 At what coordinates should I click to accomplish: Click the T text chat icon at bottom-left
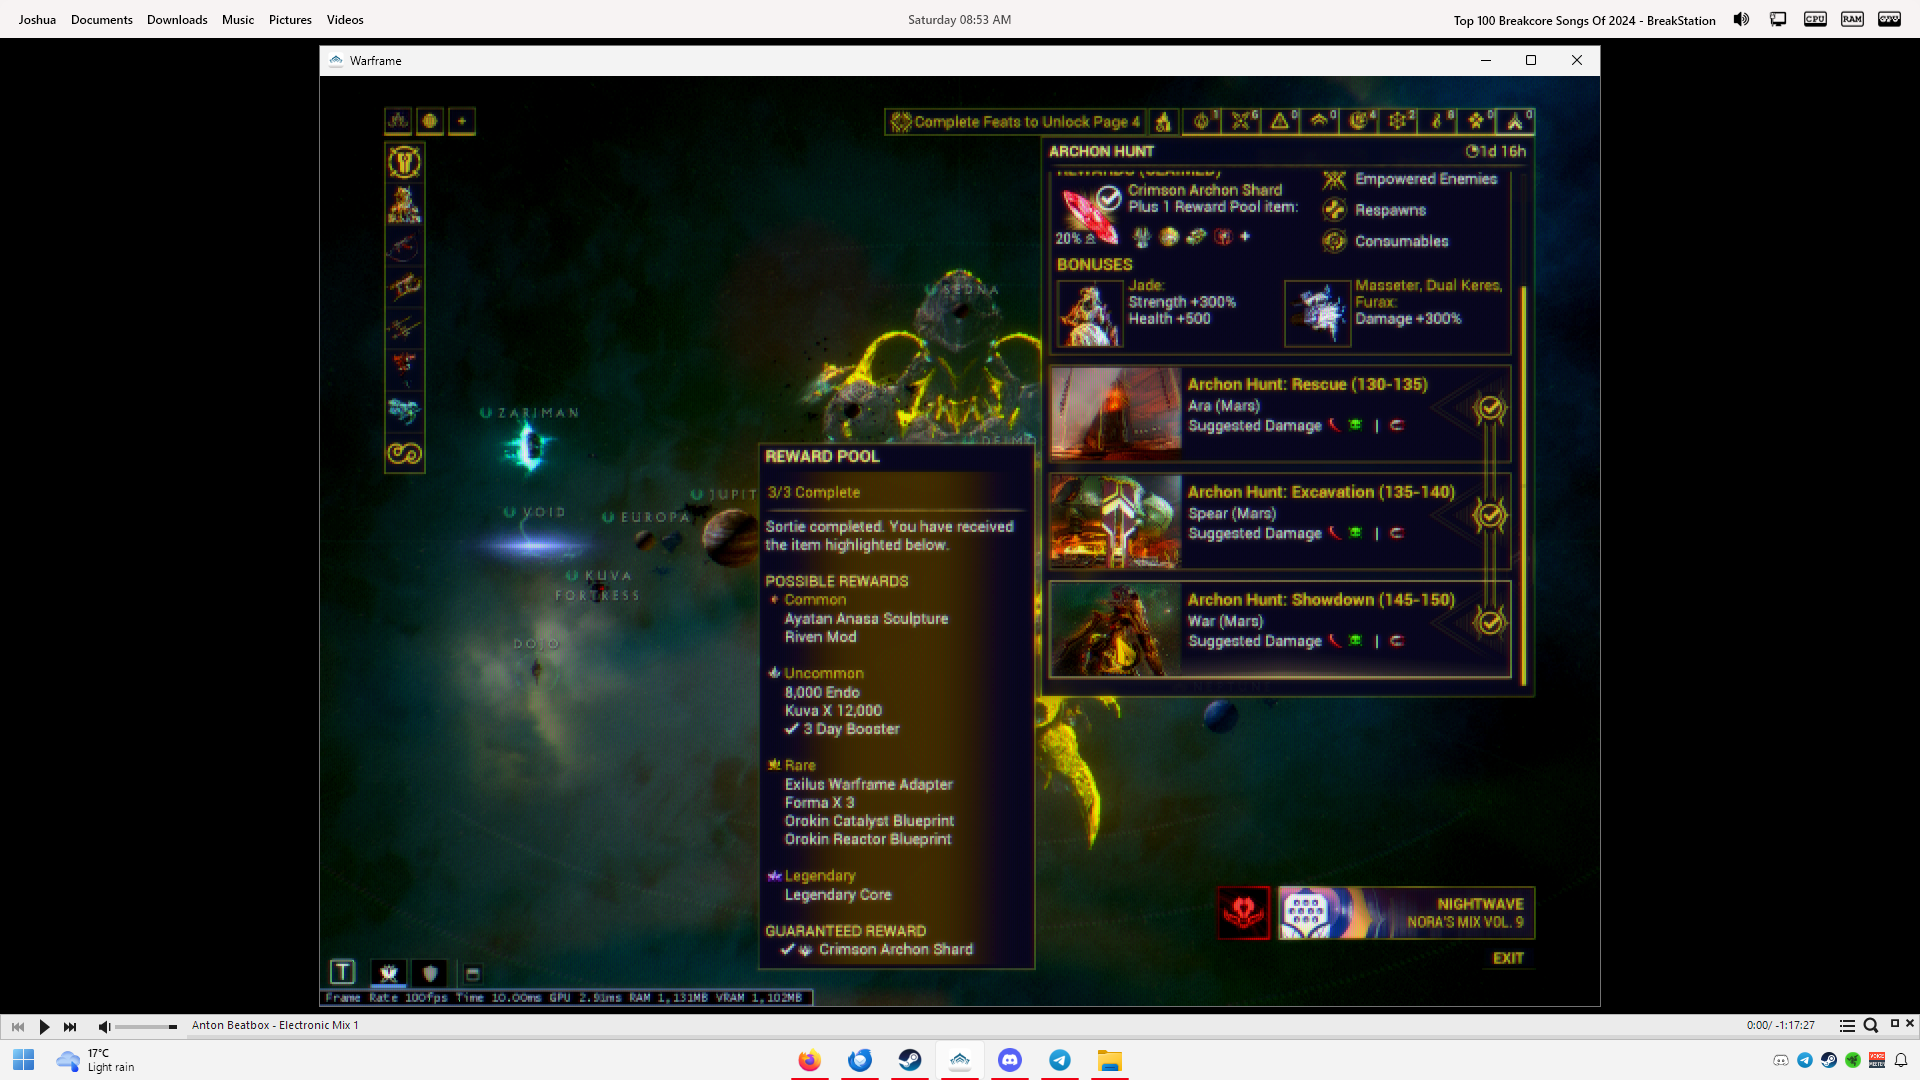coord(342,972)
